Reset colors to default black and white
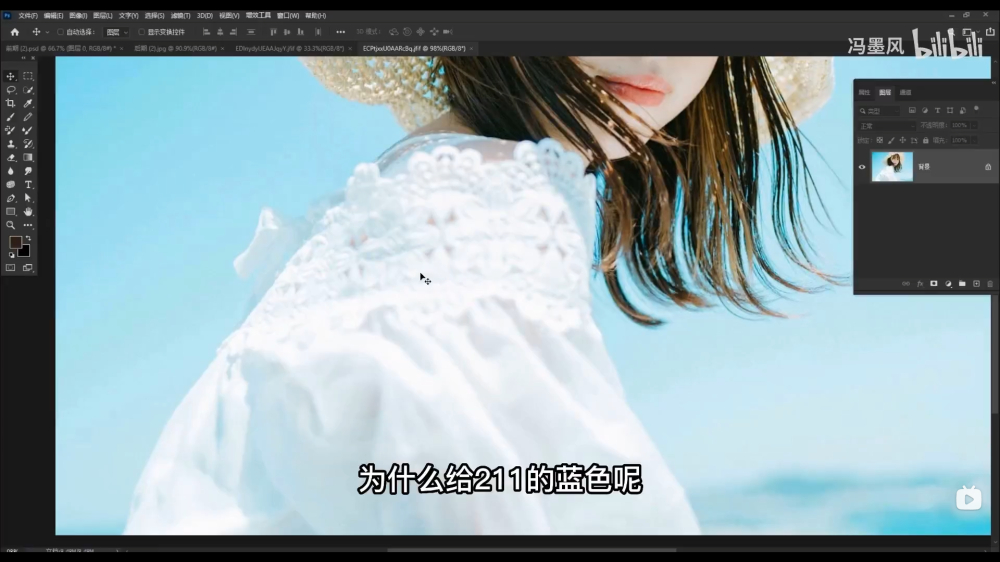The width and height of the screenshot is (1000, 562). pyautogui.click(x=11, y=255)
